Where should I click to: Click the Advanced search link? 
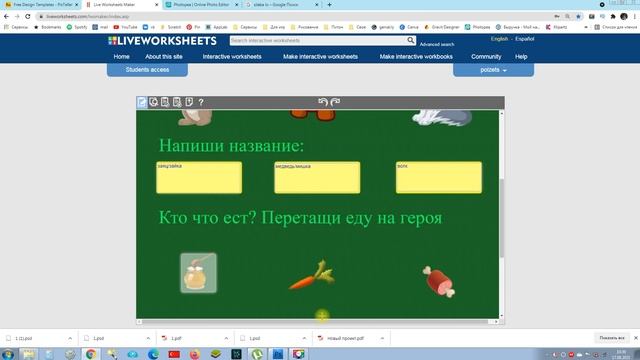(x=437, y=44)
